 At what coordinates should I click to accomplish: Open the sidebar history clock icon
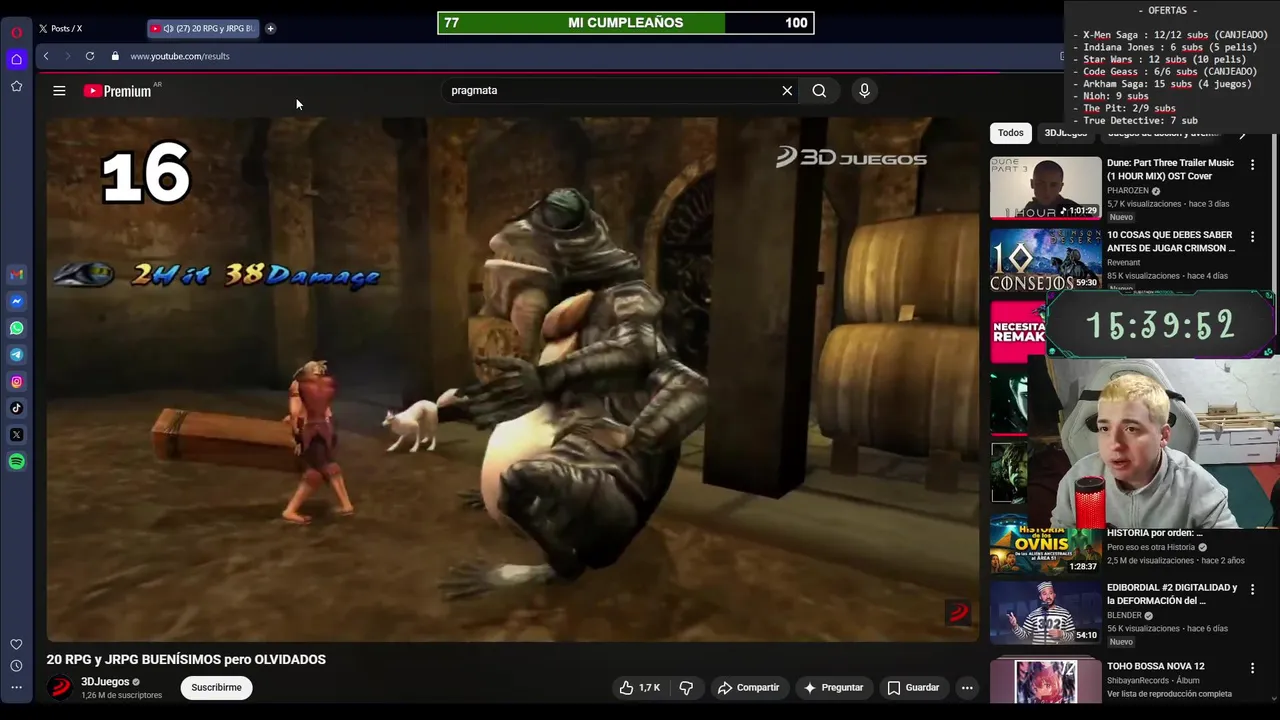point(16,666)
